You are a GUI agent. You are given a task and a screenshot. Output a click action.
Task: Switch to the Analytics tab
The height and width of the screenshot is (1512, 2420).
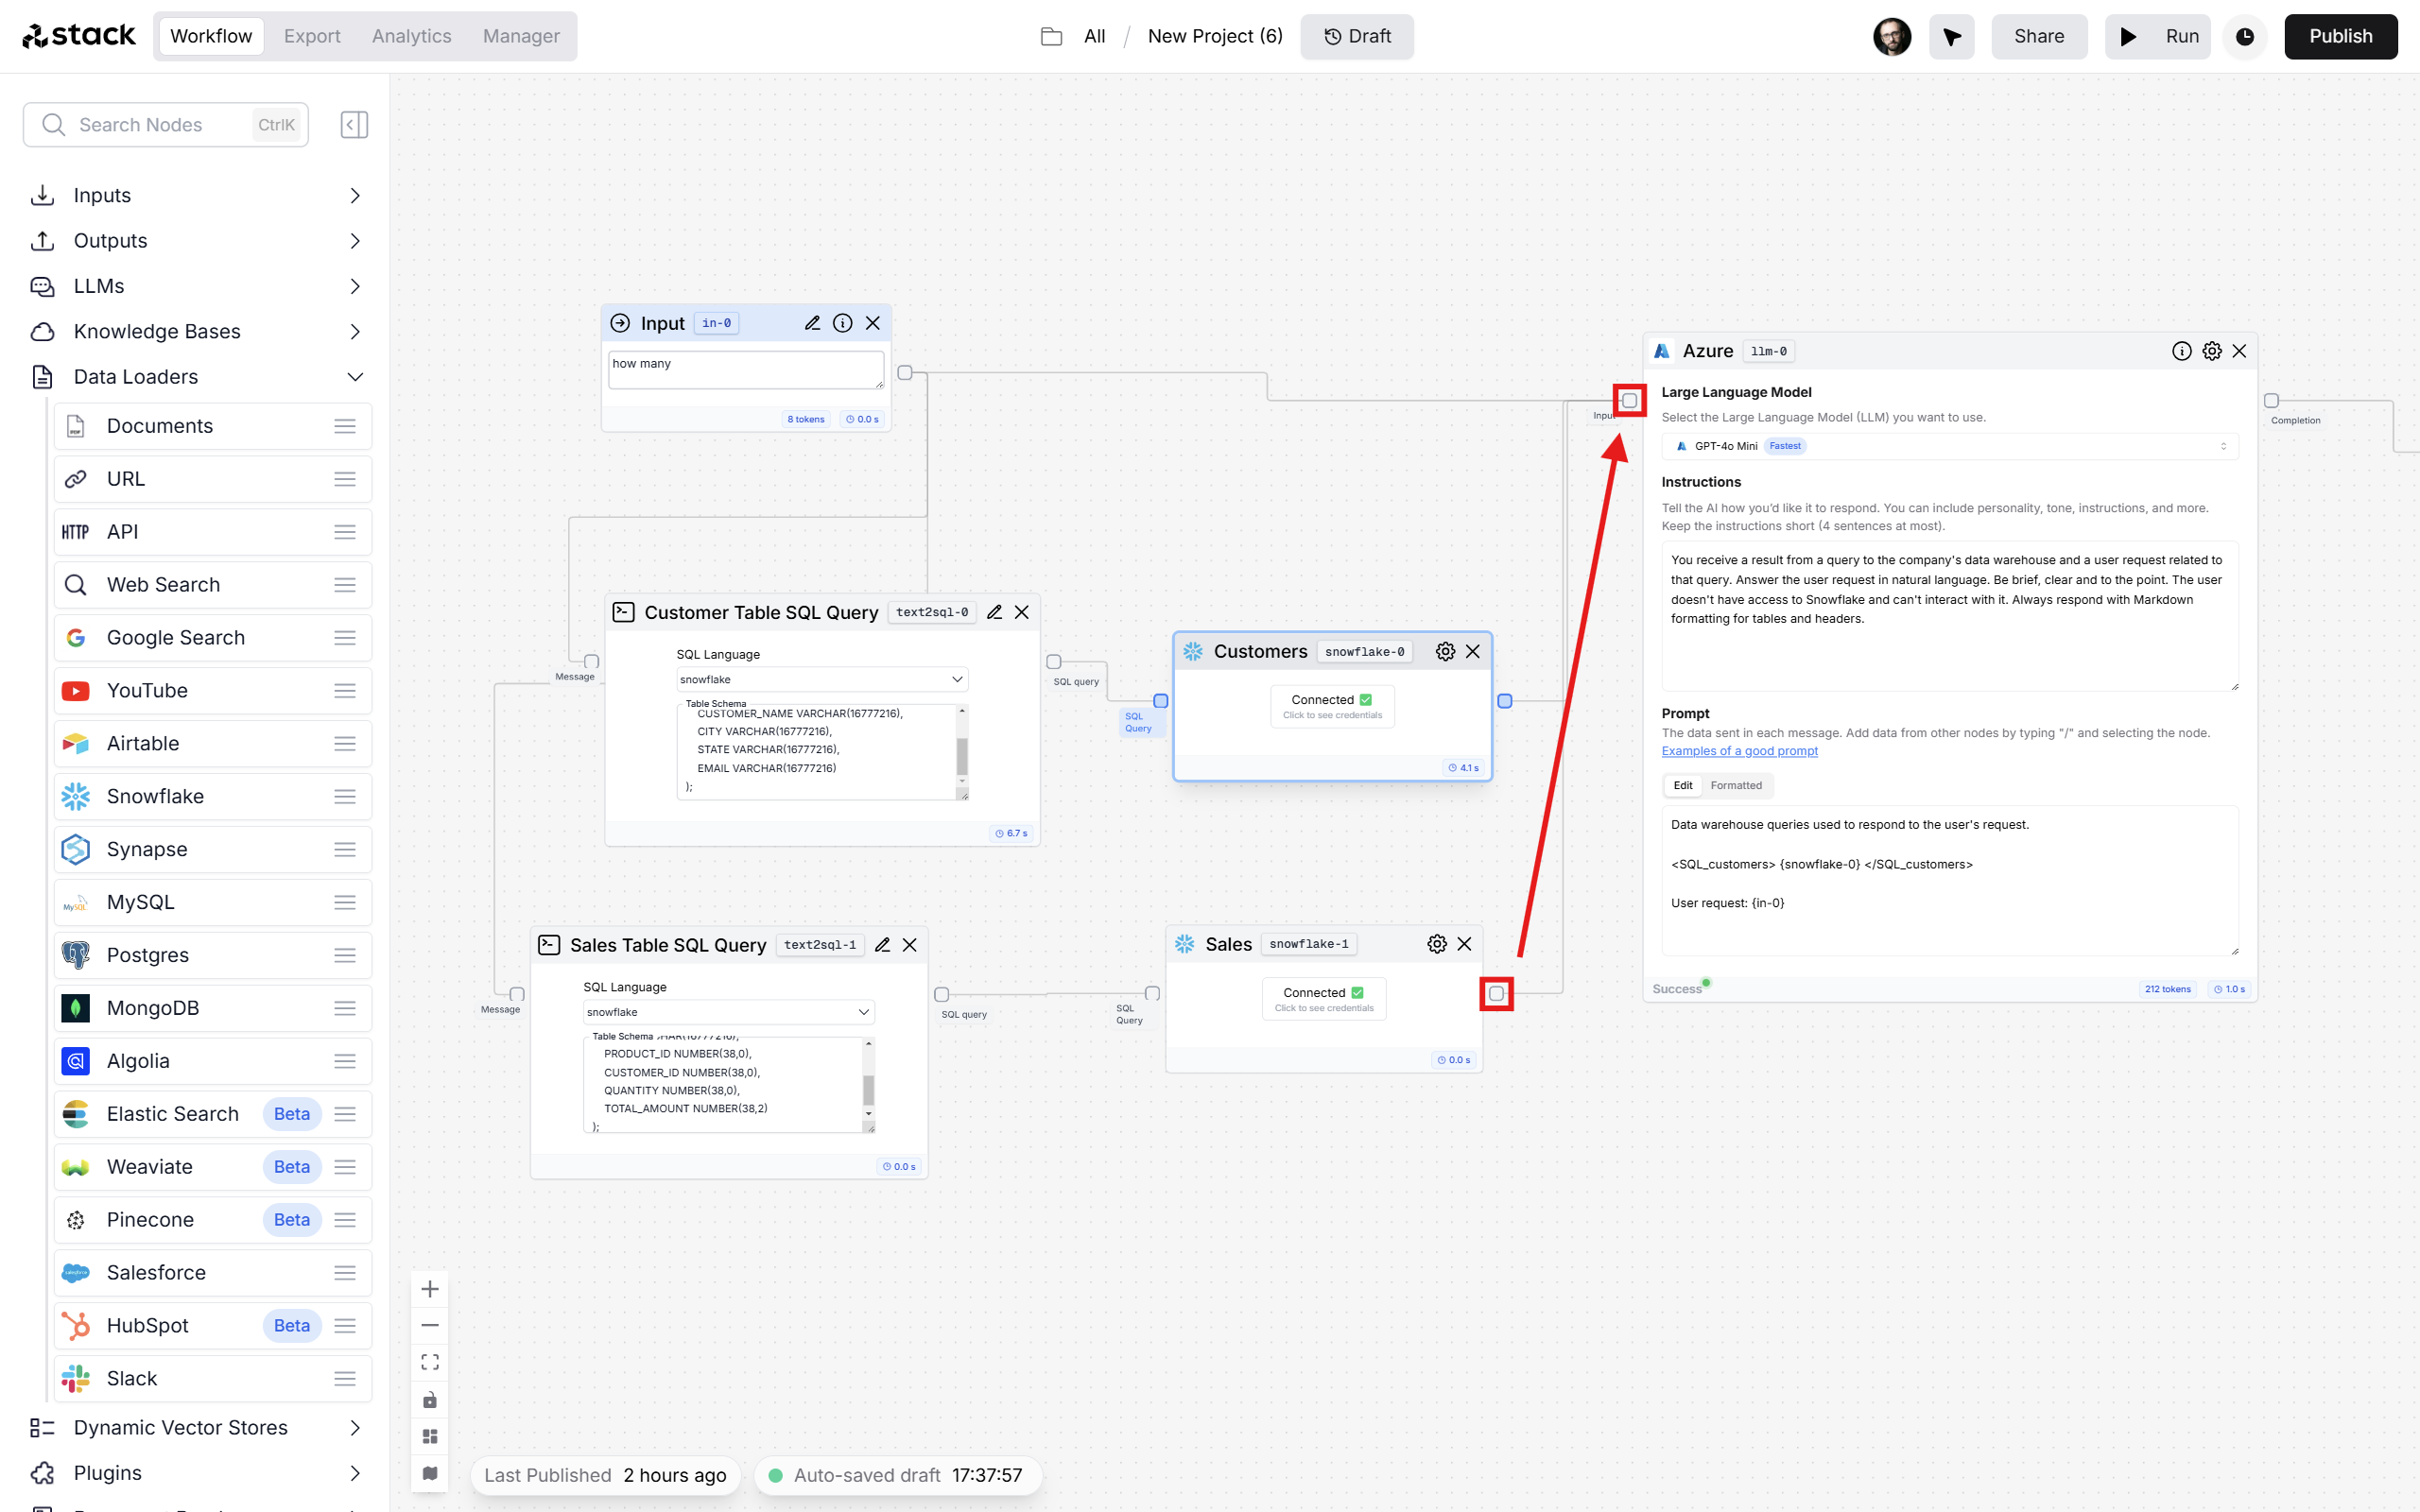point(411,37)
